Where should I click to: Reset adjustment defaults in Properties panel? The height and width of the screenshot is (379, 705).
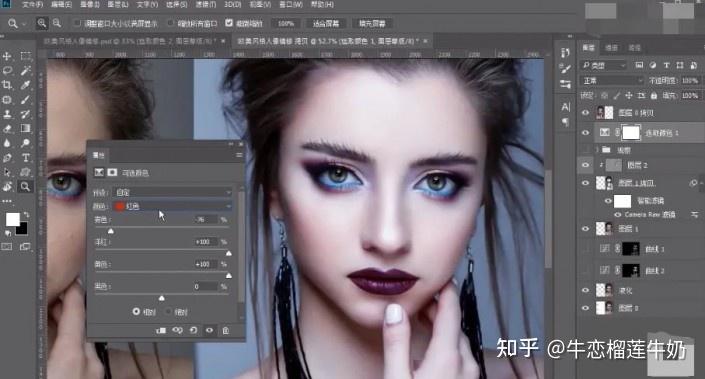[193, 330]
